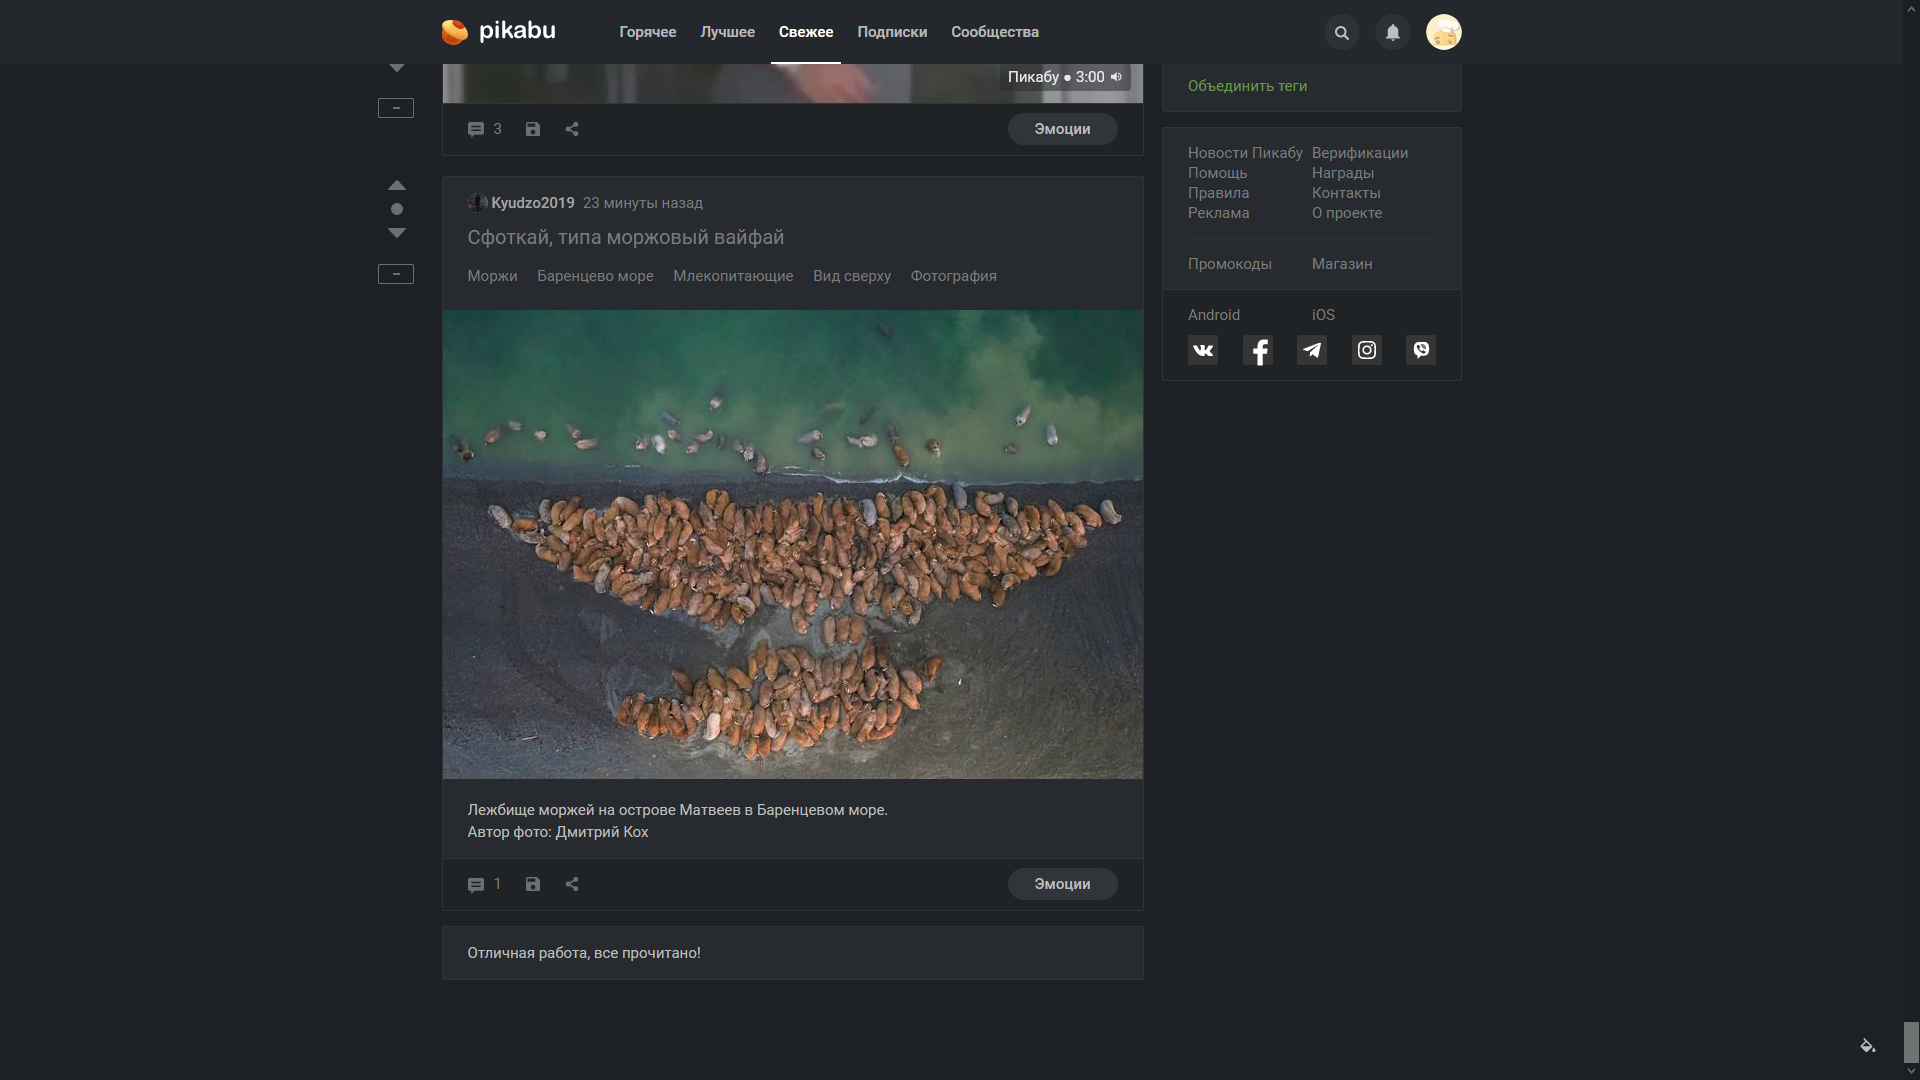This screenshot has height=1080, width=1920.
Task: Save the walrus post with floppy icon
Action: coord(533,884)
